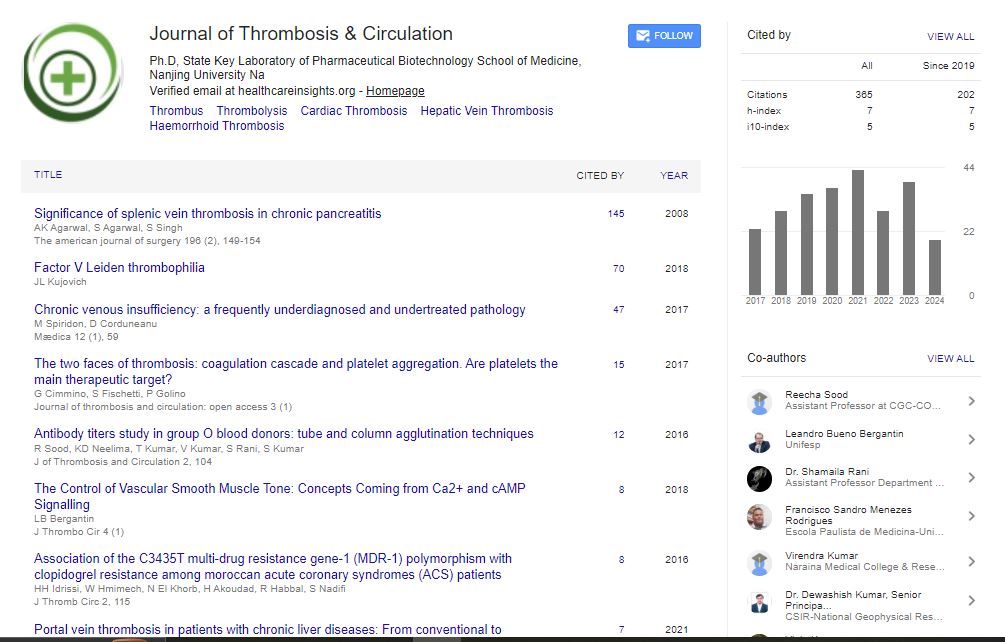Viewport: 1005px width, 642px height.
Task: Open Factor V Leiden thrombophilia article
Action: pyautogui.click(x=119, y=267)
